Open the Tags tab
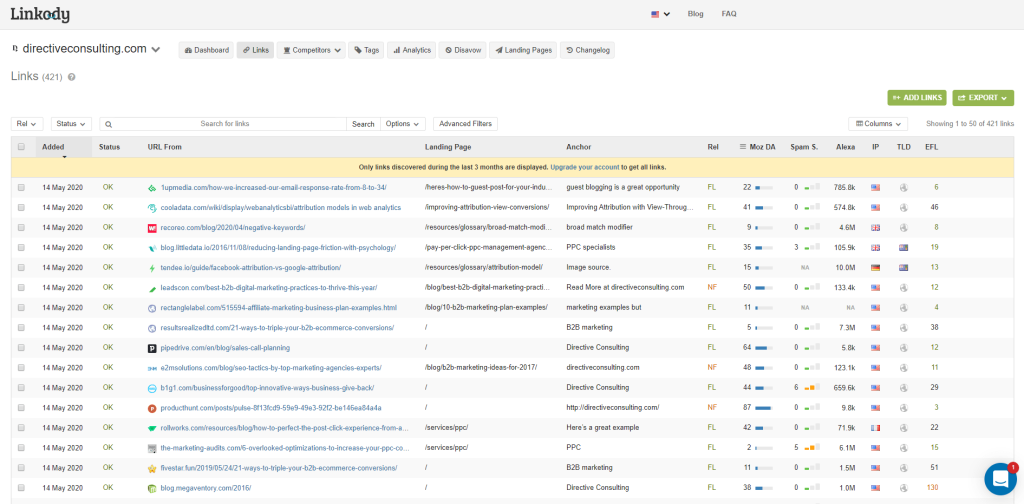The height and width of the screenshot is (504, 1024). [366, 50]
